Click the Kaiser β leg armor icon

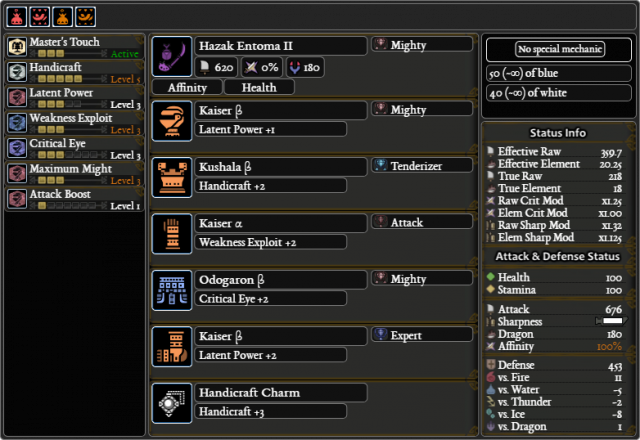click(172, 347)
